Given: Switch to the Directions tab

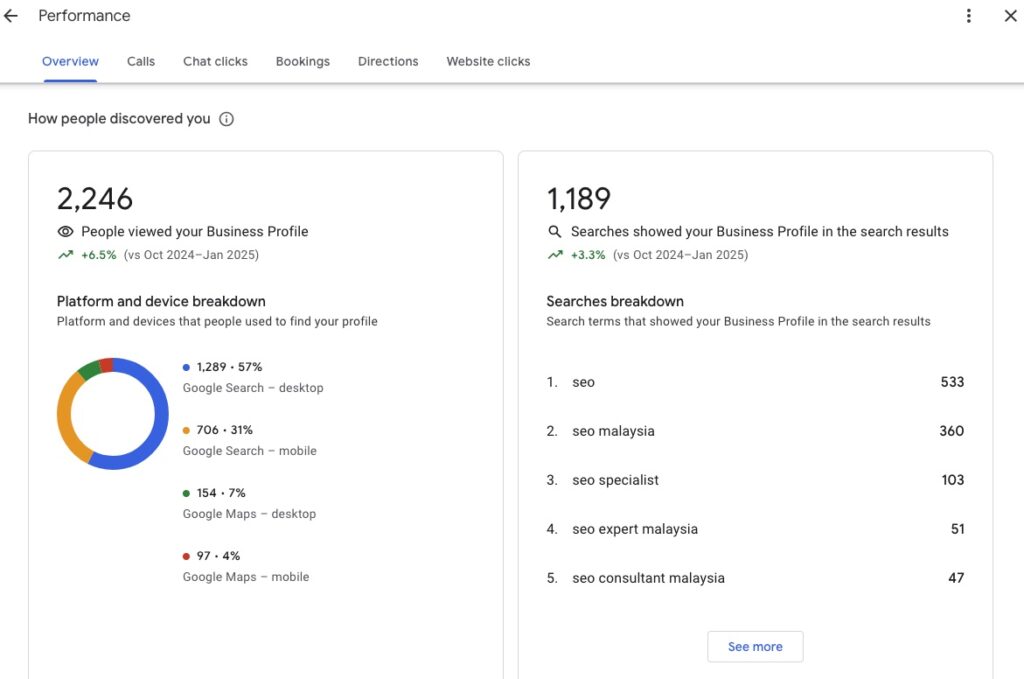Looking at the screenshot, I should tap(388, 61).
